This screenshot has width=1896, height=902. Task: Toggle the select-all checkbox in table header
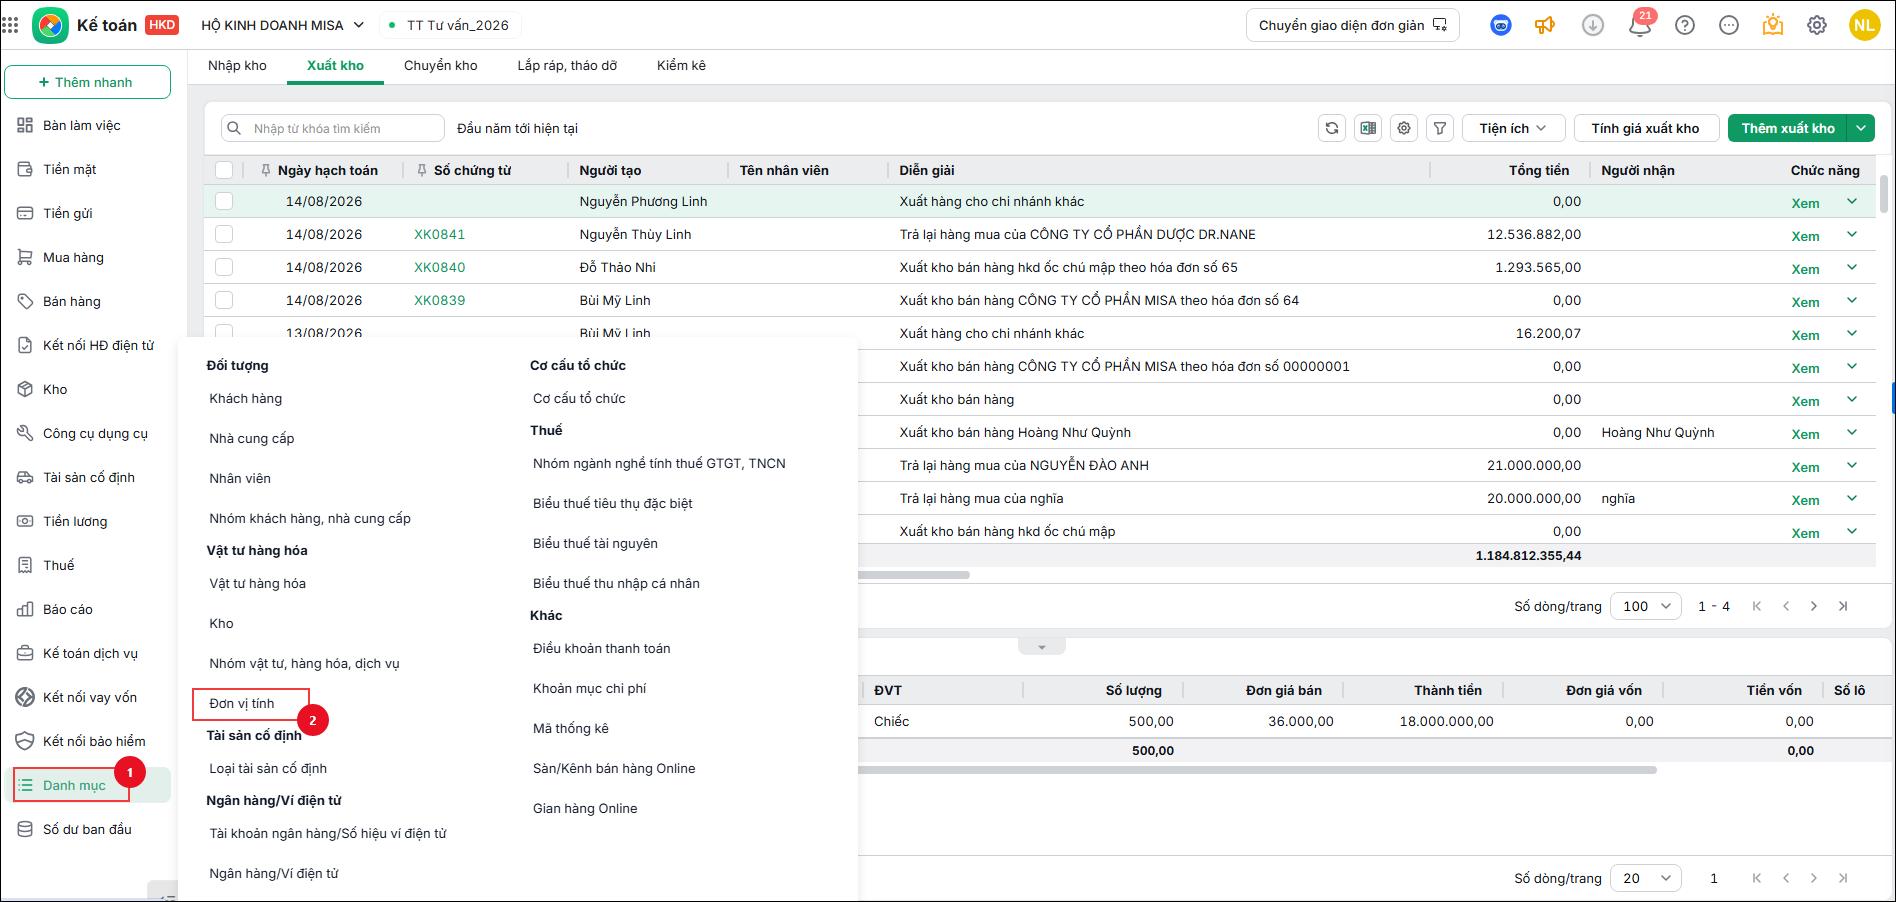[x=224, y=170]
